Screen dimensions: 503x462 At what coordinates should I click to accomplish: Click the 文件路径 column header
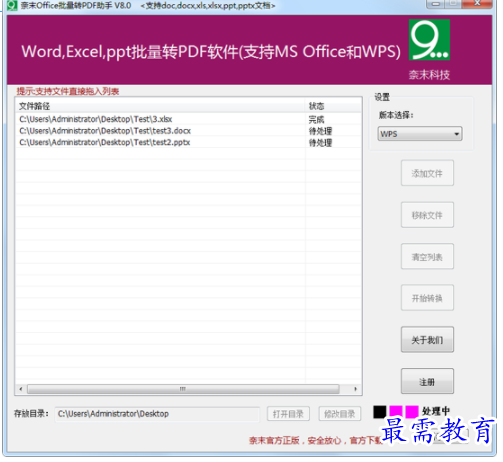pyautogui.click(x=161, y=106)
